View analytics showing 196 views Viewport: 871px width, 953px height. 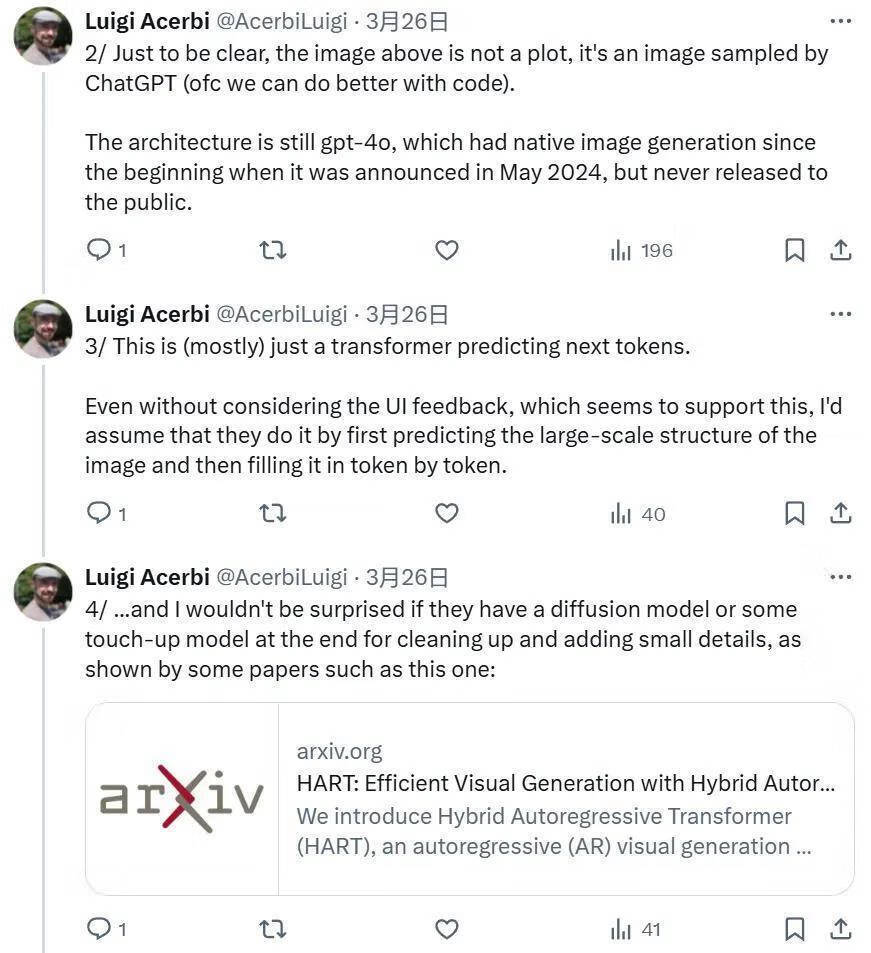pos(641,250)
